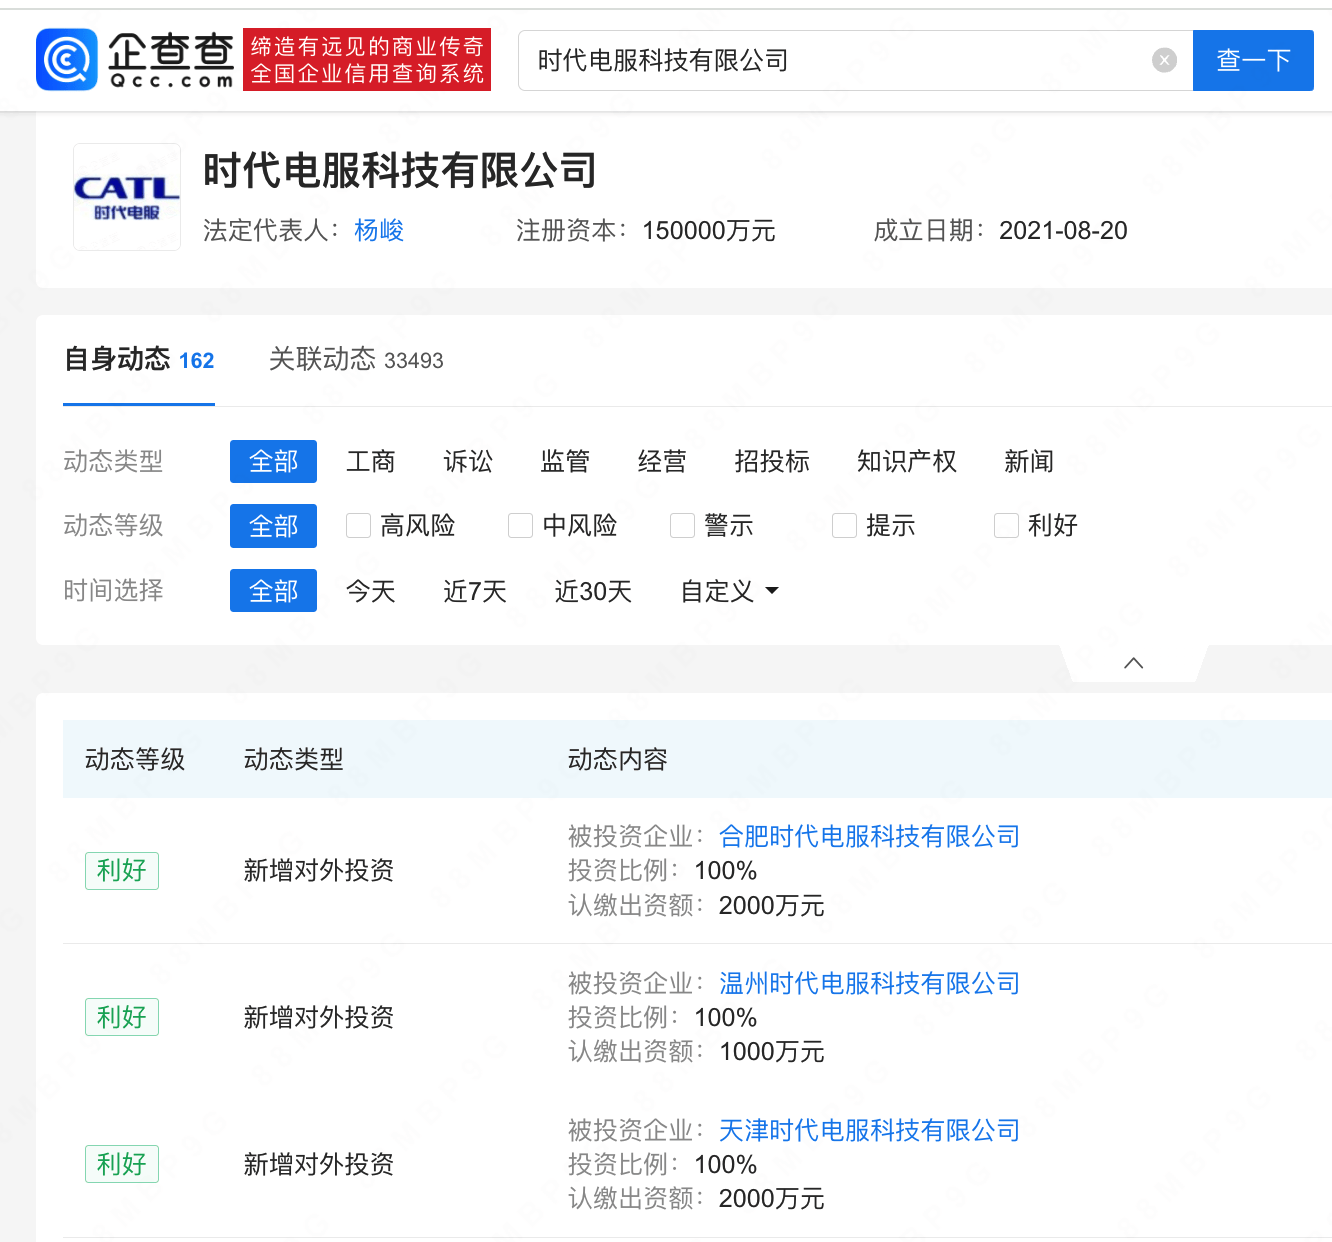Open legal representative 杨峻 link
This screenshot has width=1332, height=1242.
pos(379,231)
